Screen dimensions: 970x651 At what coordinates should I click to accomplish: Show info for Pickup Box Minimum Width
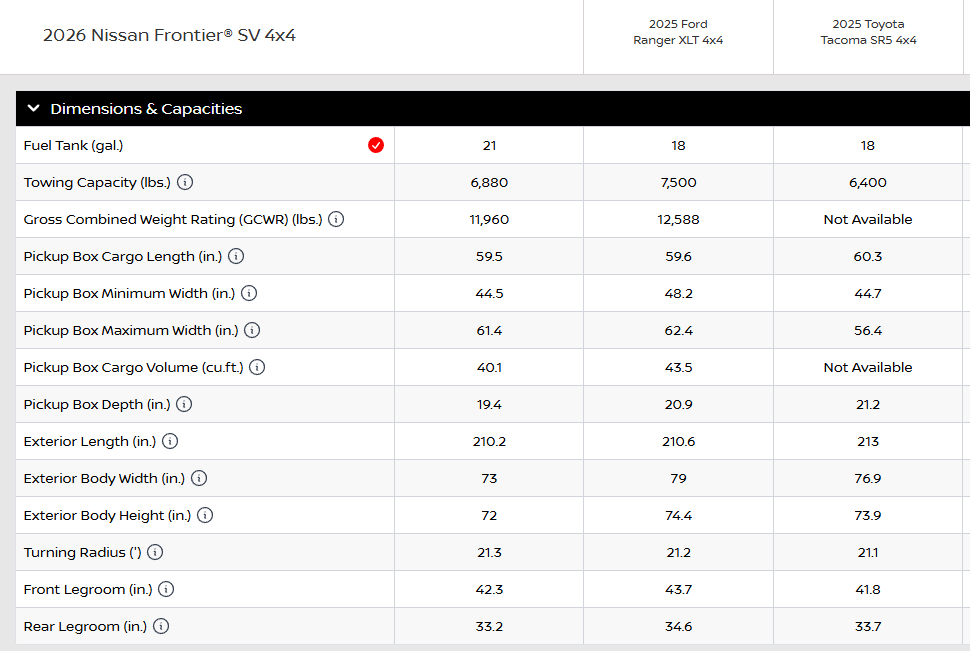(x=249, y=293)
